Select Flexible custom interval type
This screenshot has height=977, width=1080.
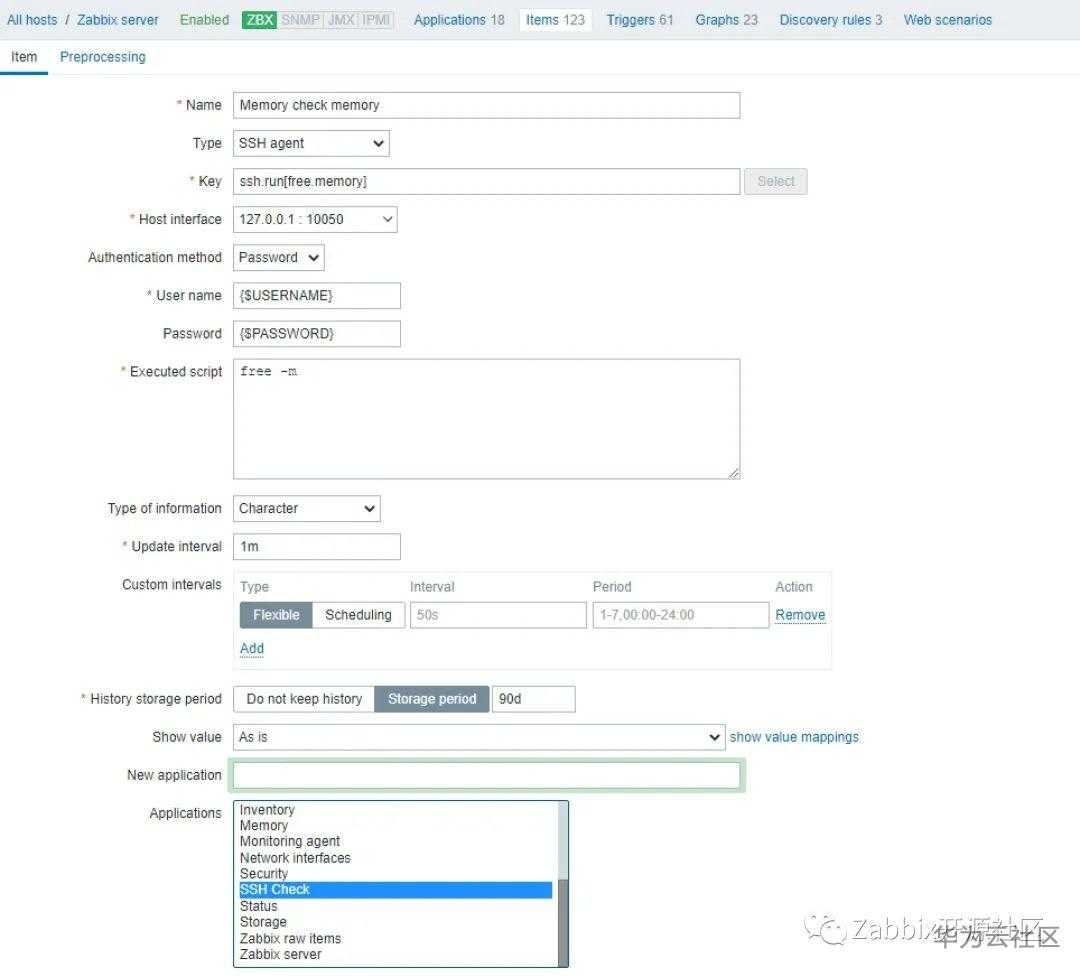point(276,615)
